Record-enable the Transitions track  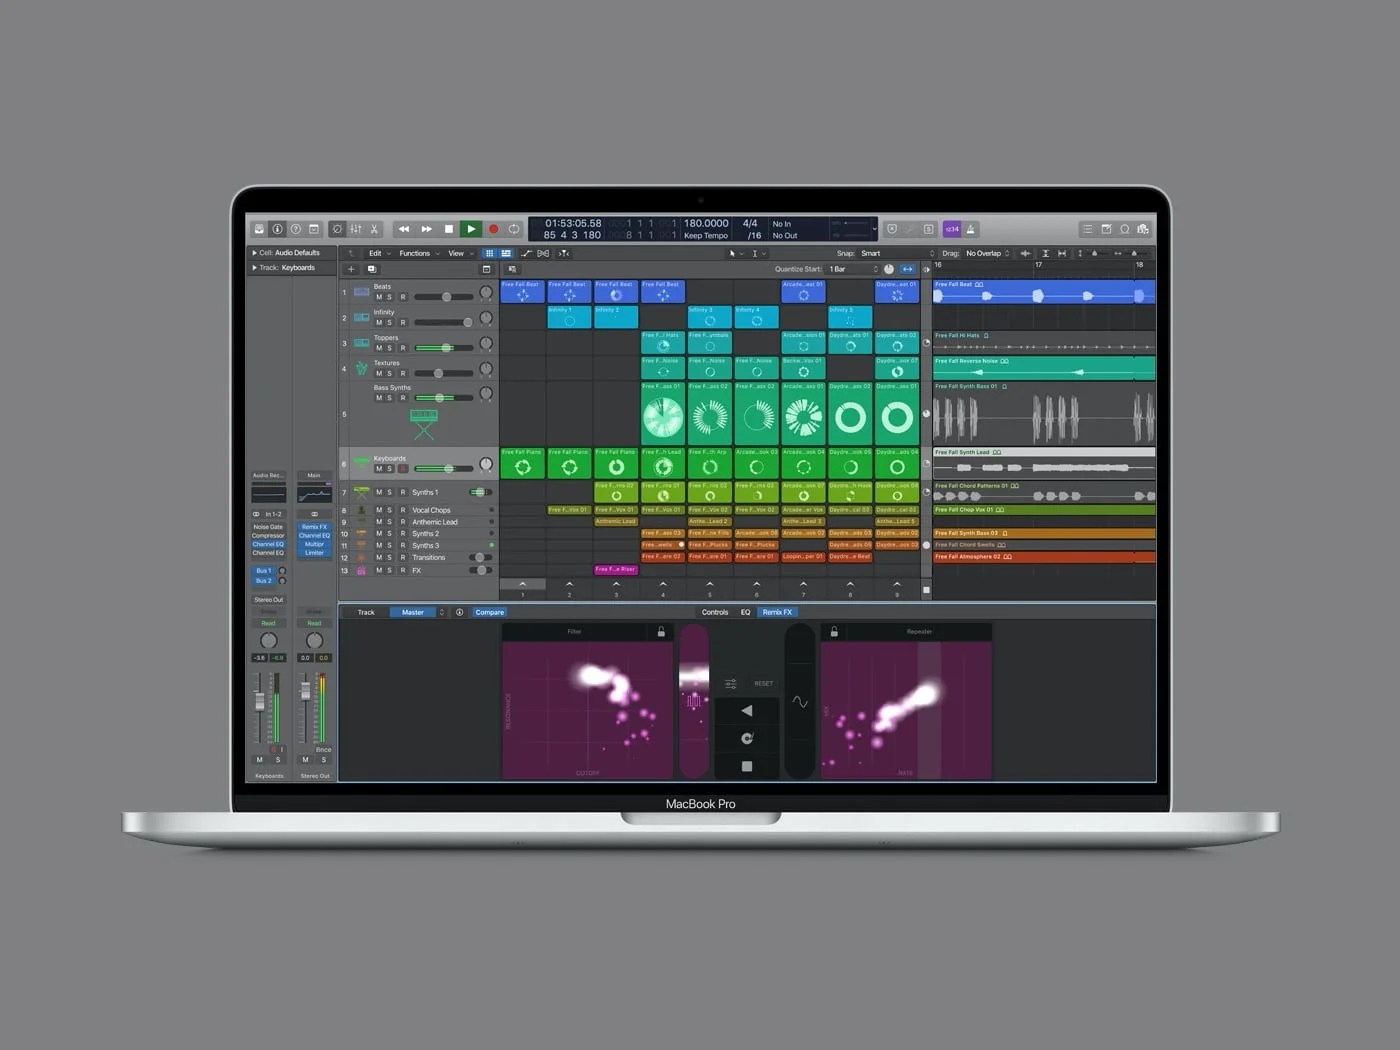coord(403,557)
